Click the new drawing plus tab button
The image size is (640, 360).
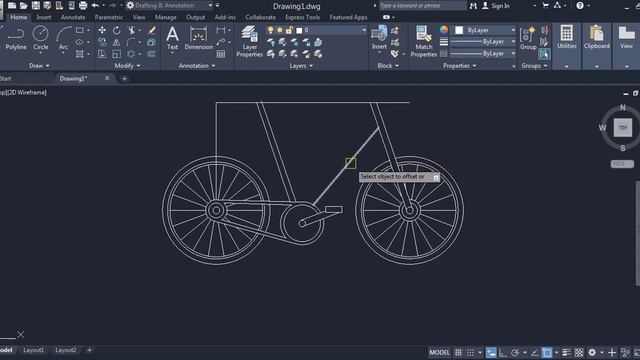click(x=124, y=78)
